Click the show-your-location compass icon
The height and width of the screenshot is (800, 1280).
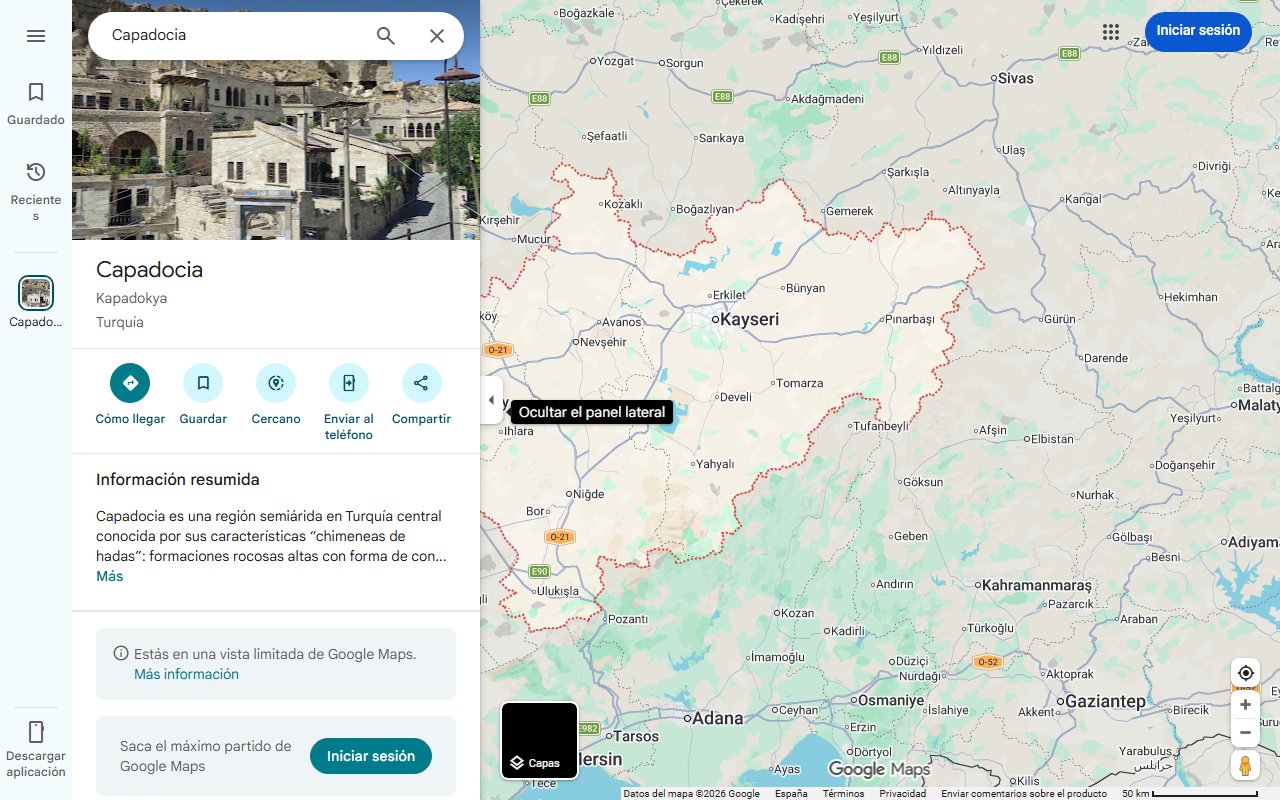click(x=1245, y=672)
